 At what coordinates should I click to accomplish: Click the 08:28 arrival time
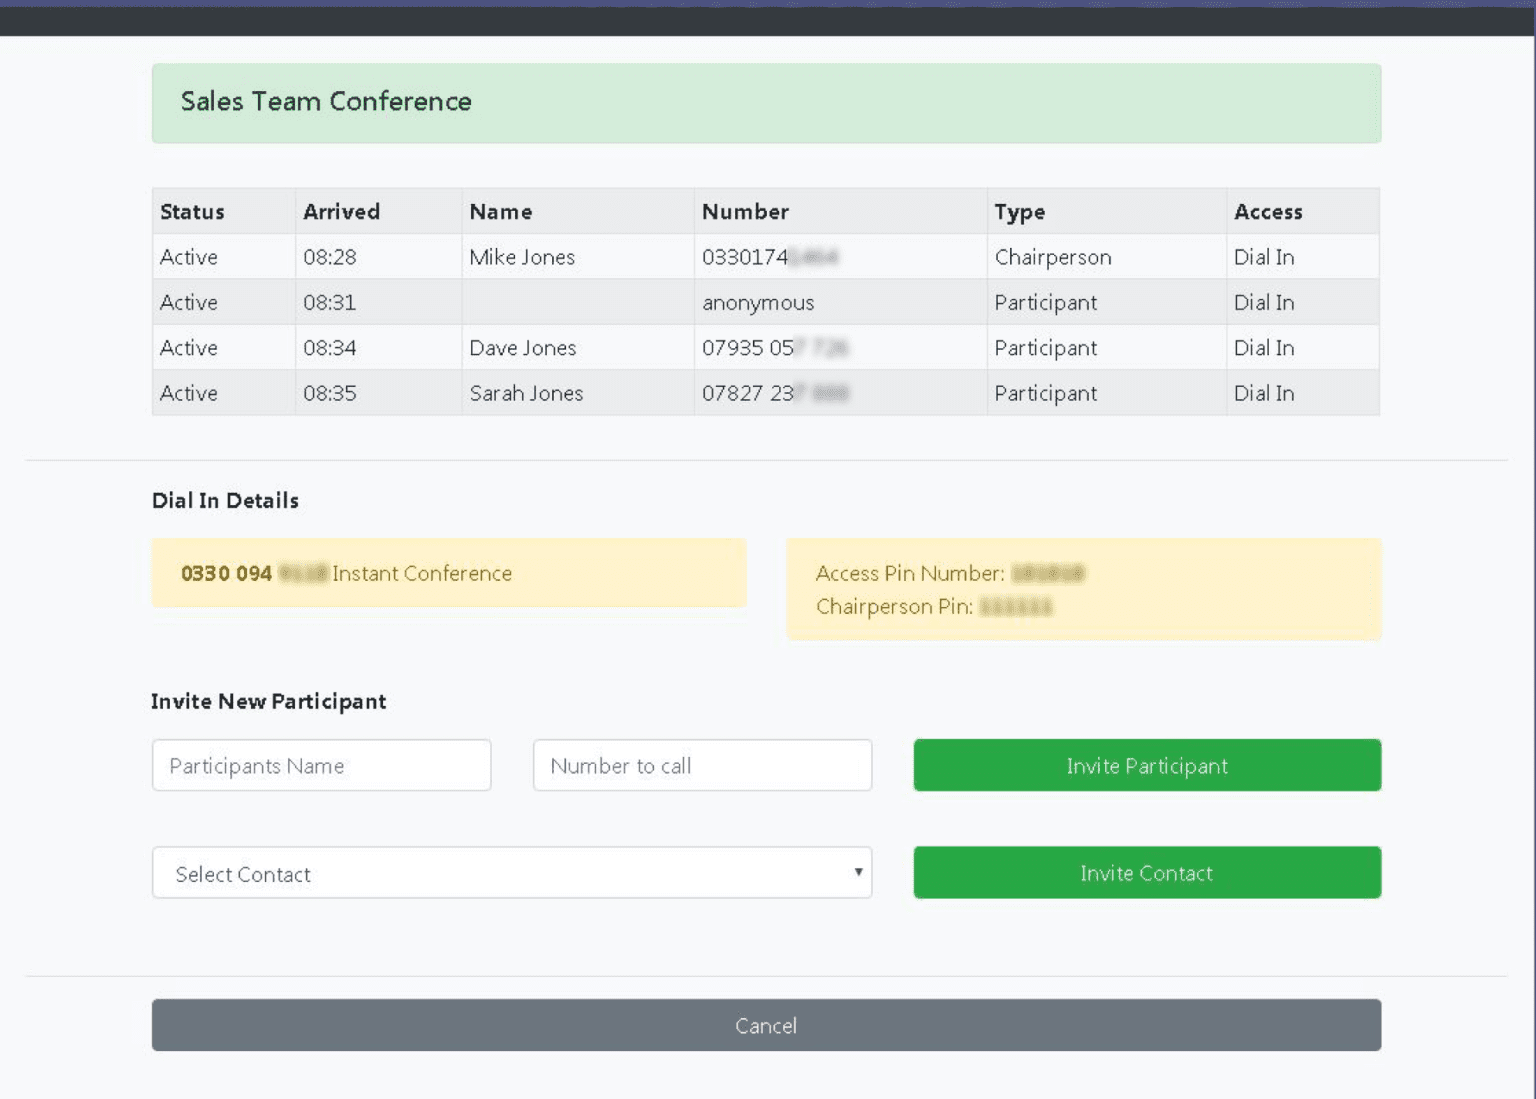click(330, 257)
